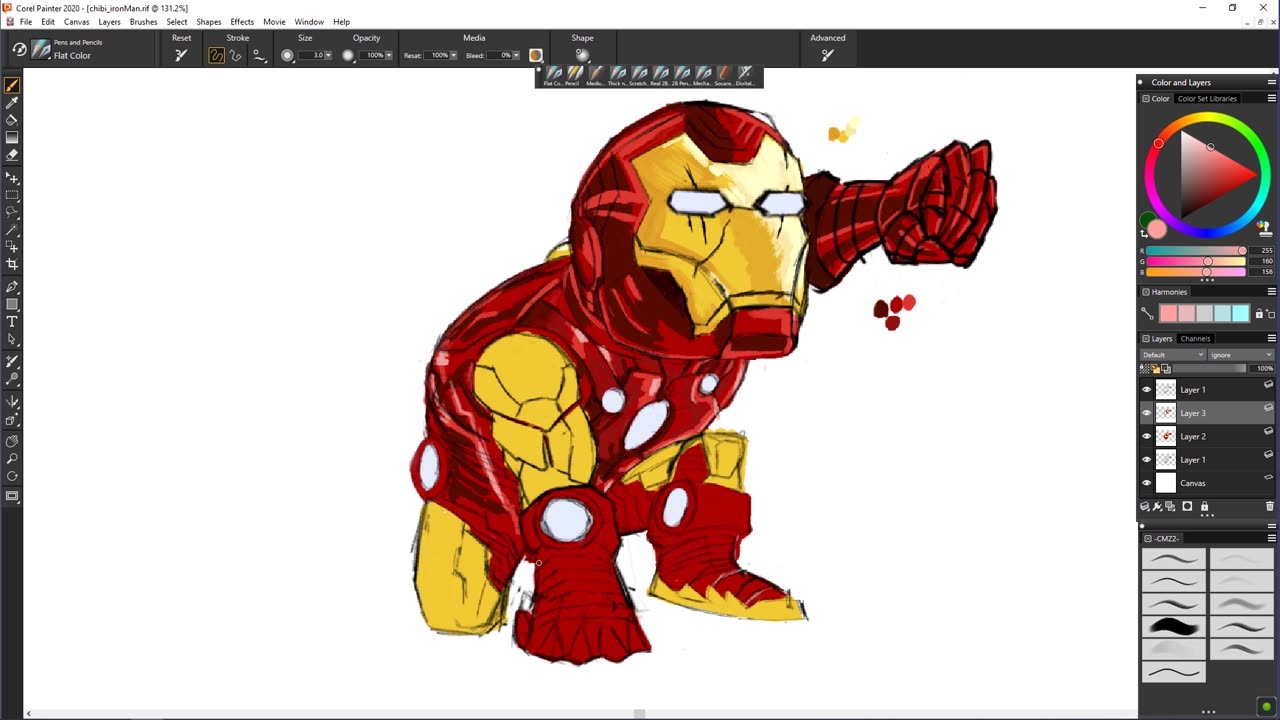Open the Advanced brush controls icon

pos(827,55)
